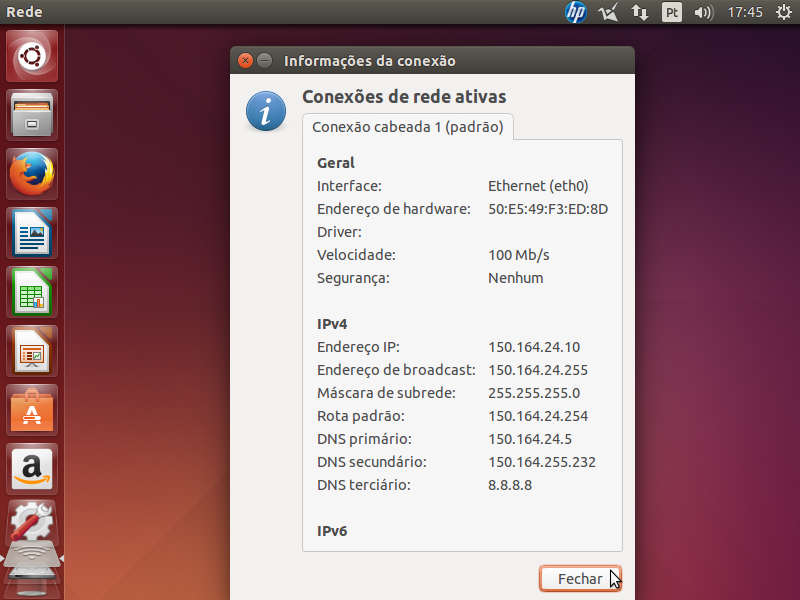Viewport: 800px width, 600px height.
Task: Launch Firefox from the launcher
Action: 33,174
